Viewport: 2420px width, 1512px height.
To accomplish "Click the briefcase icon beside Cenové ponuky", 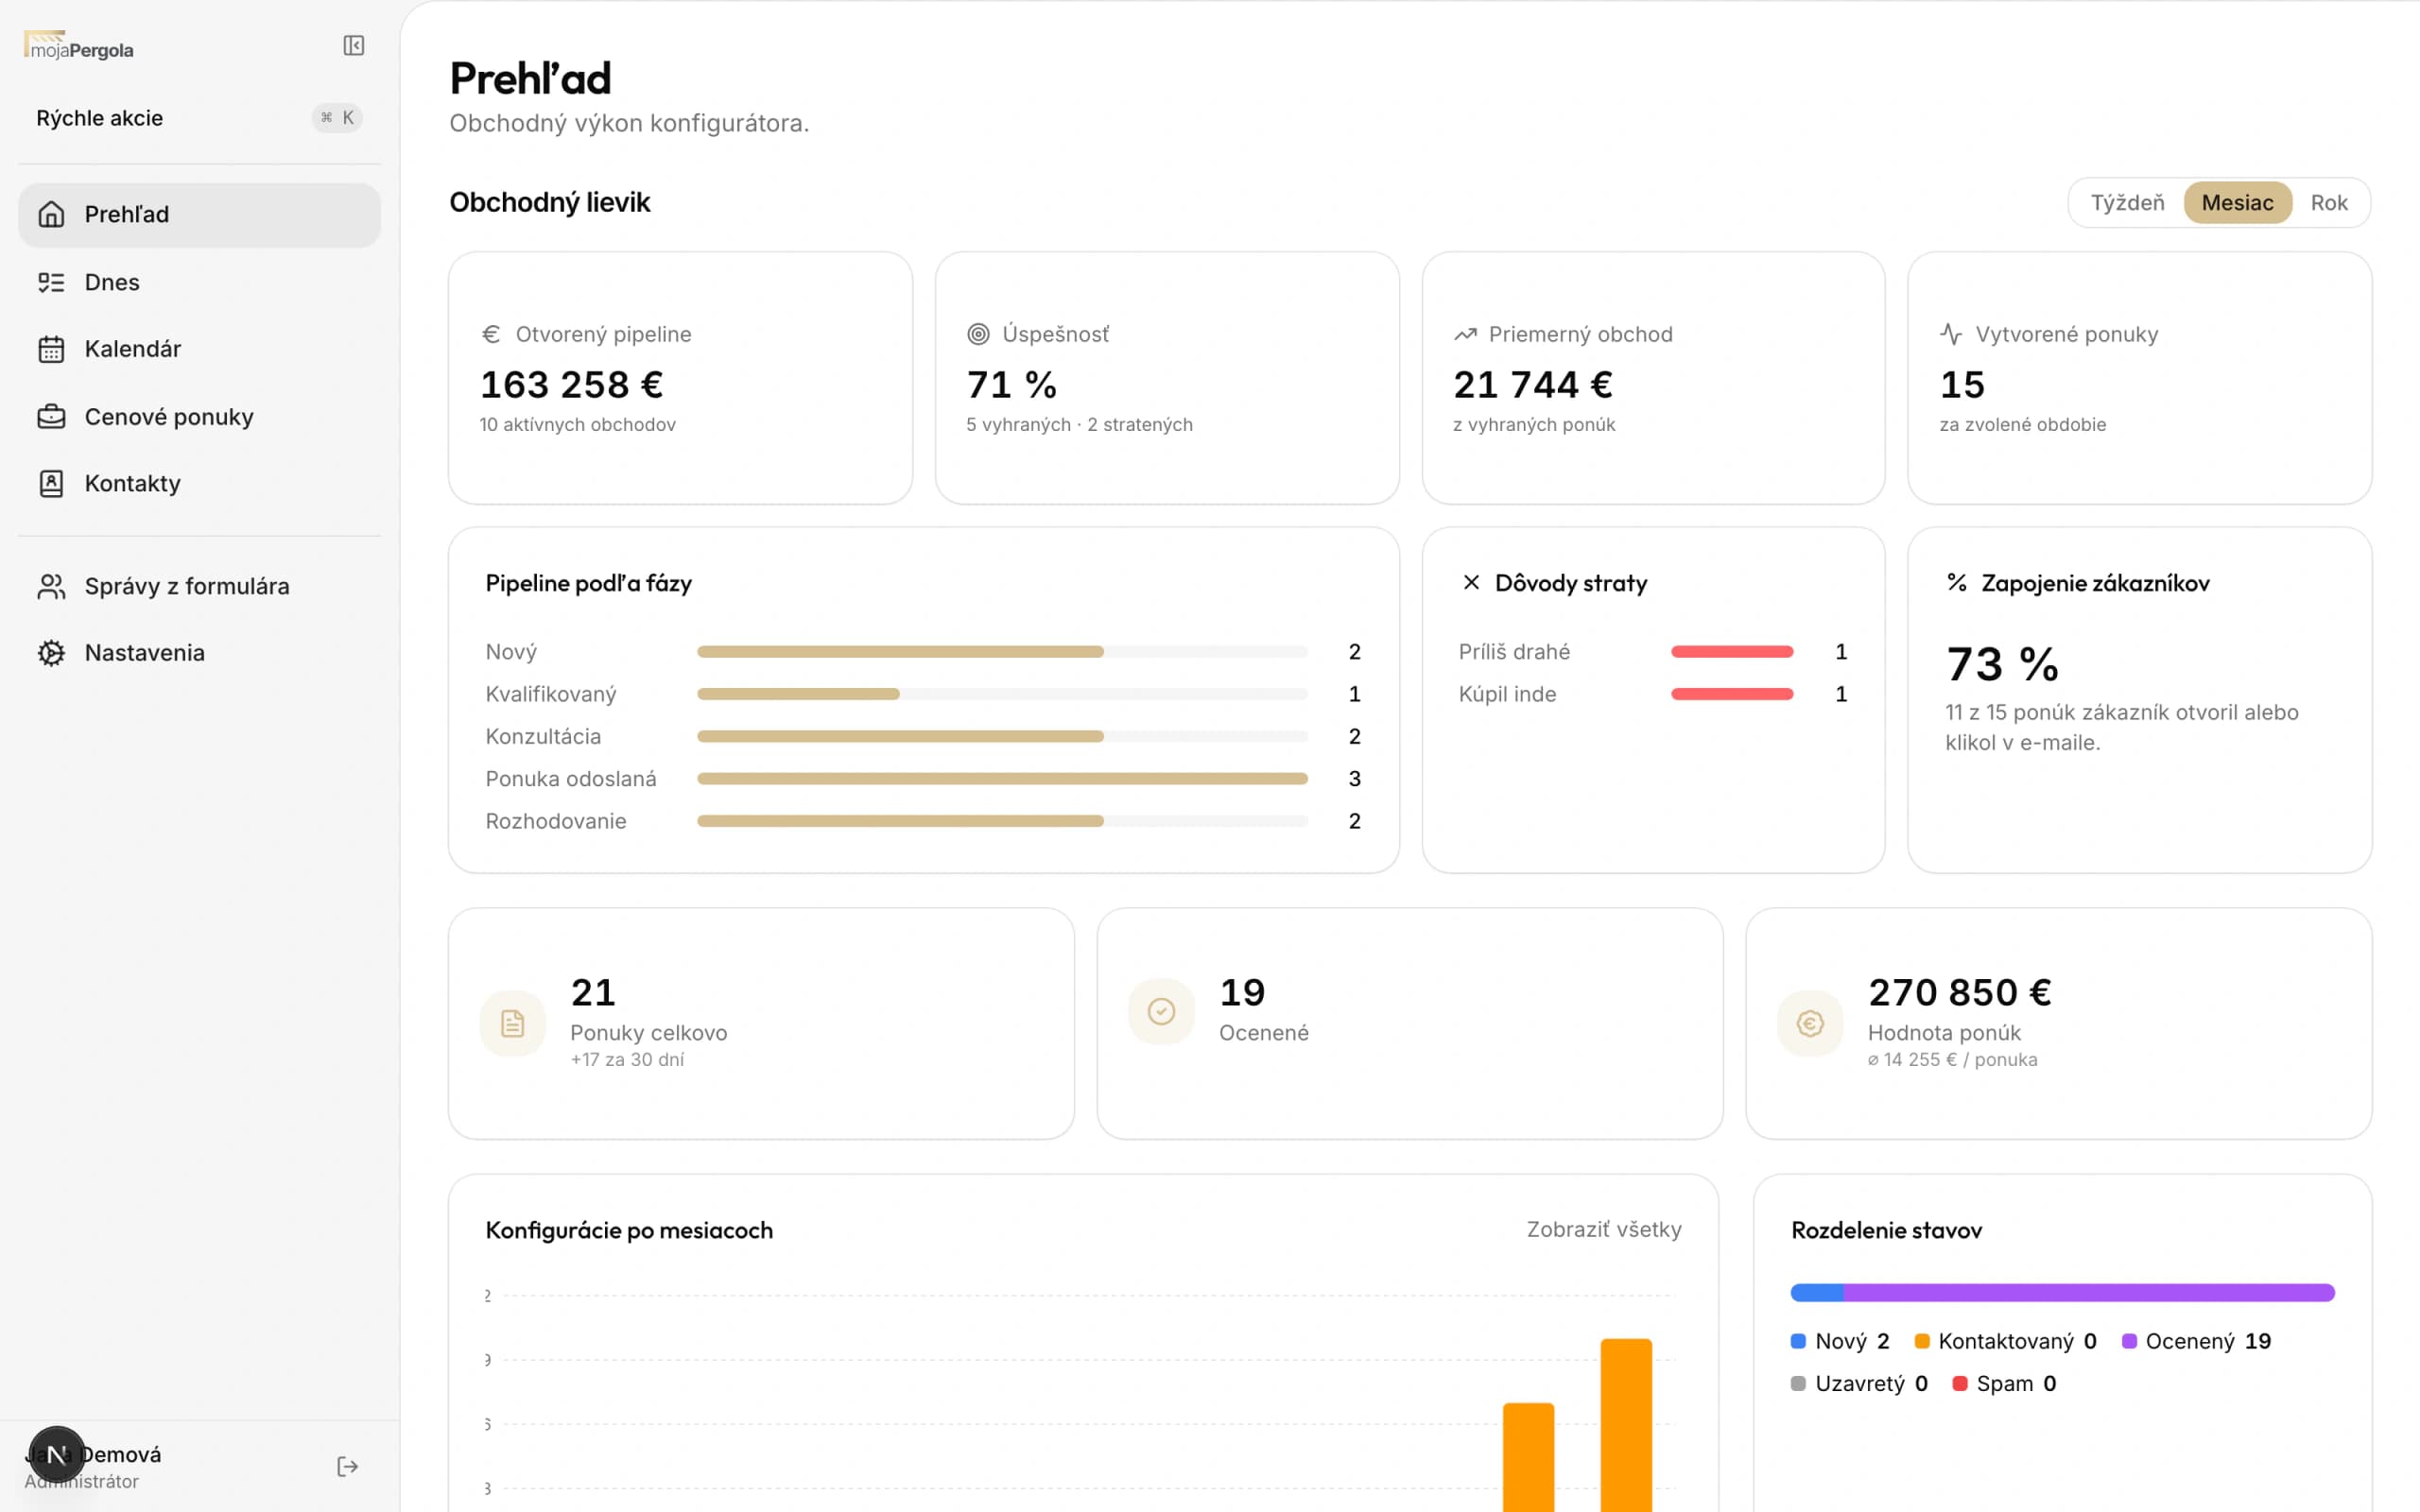I will pyautogui.click(x=51, y=416).
